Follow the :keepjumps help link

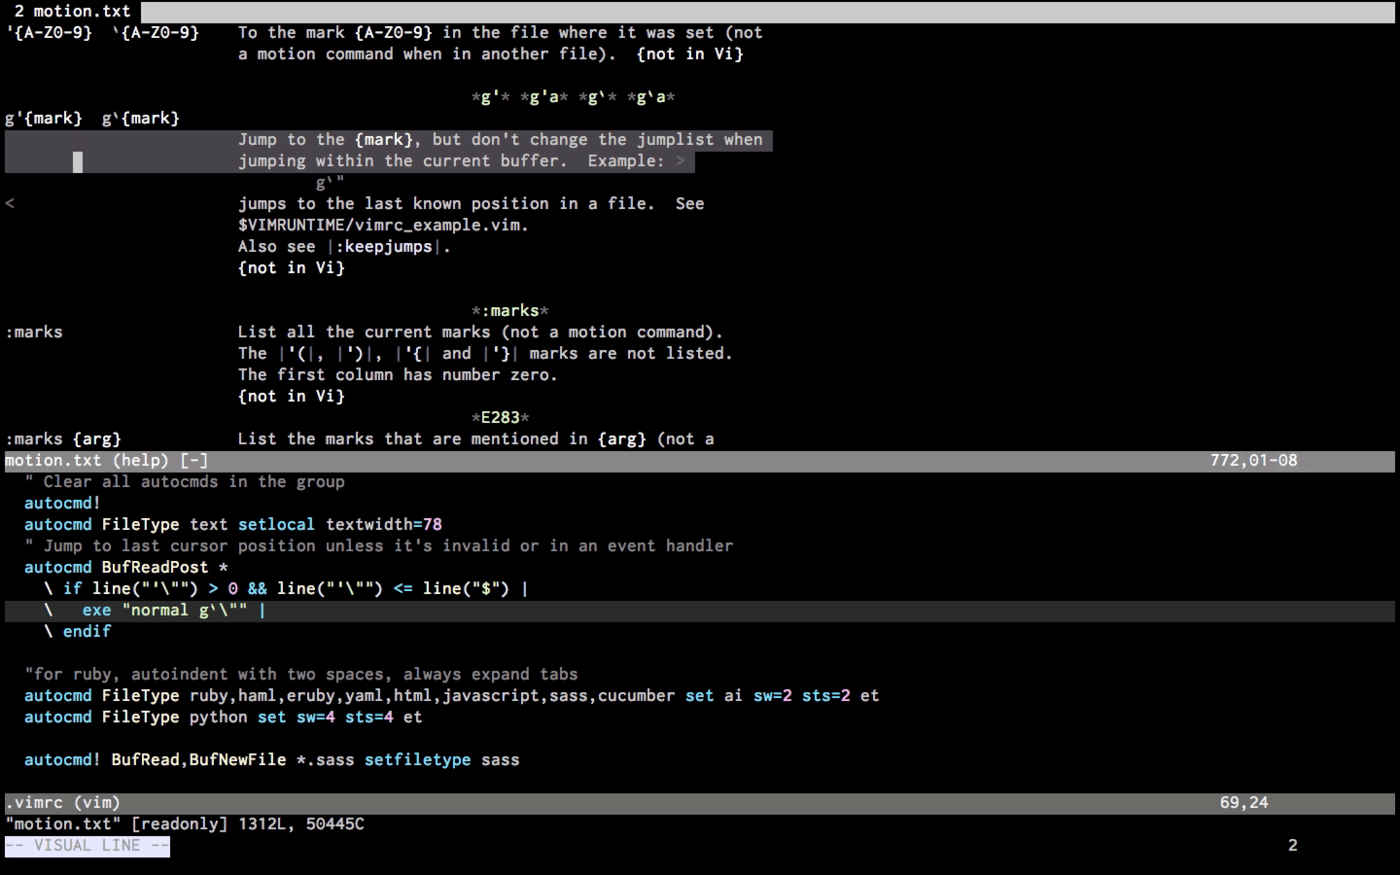(388, 247)
